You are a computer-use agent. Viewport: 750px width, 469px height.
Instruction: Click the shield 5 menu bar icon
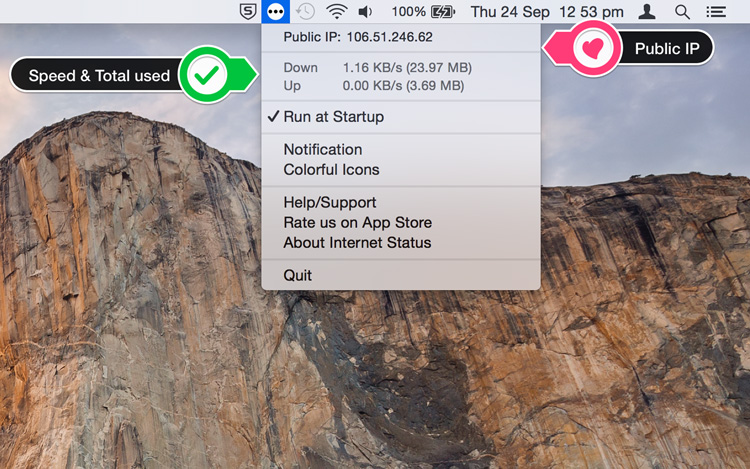click(248, 12)
